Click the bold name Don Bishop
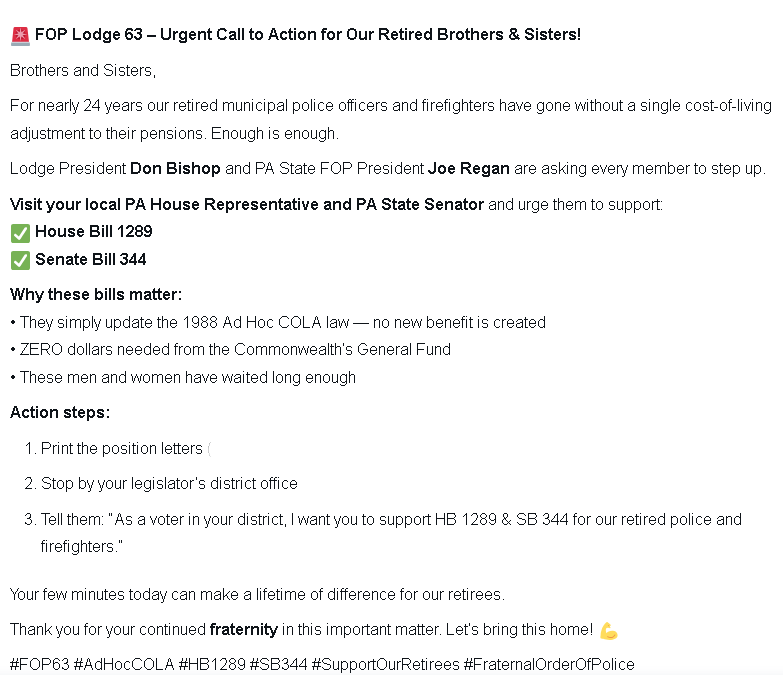This screenshot has height=675, width=783. tap(175, 169)
